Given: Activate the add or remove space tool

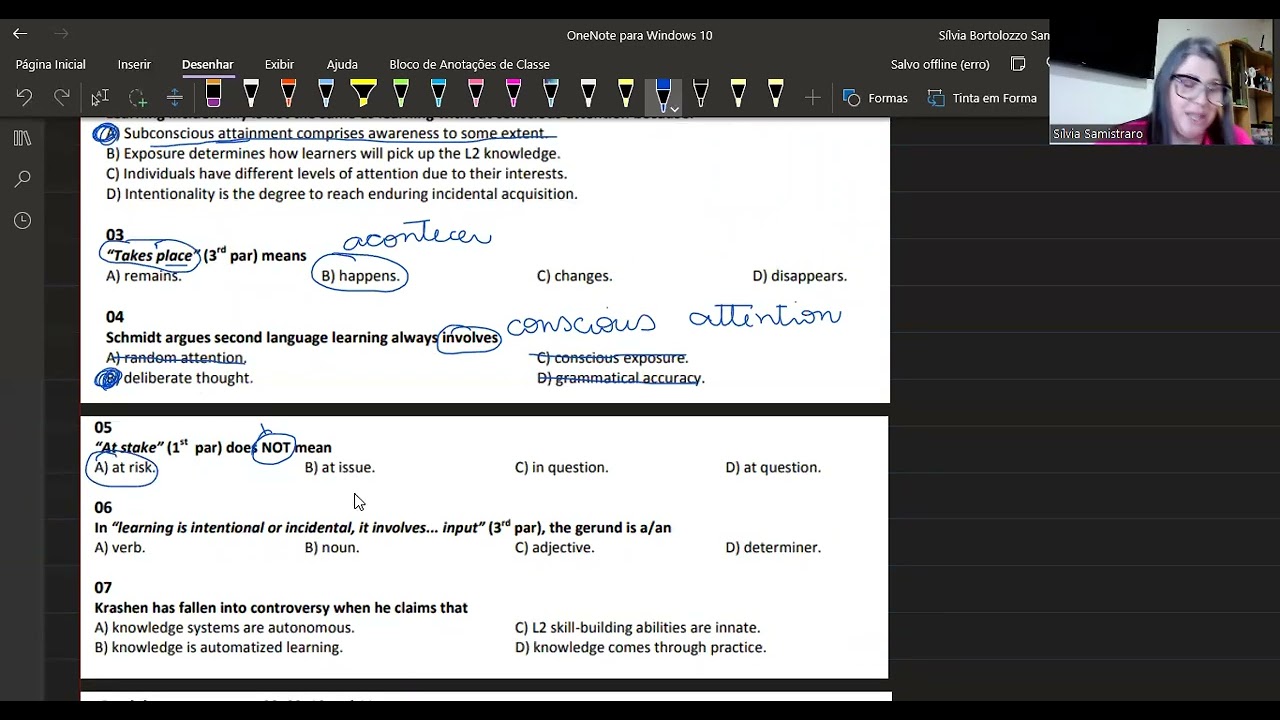Looking at the screenshot, I should [x=174, y=98].
